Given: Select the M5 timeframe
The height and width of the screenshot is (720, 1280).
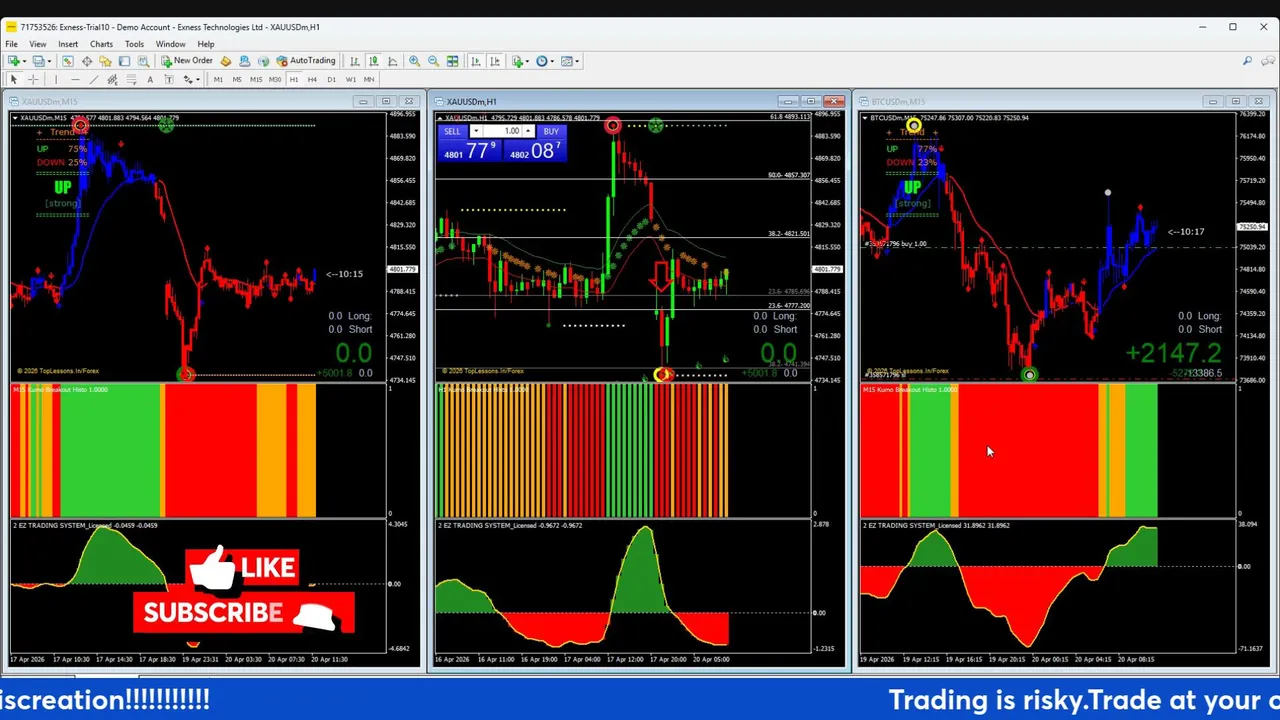Looking at the screenshot, I should pos(237,79).
